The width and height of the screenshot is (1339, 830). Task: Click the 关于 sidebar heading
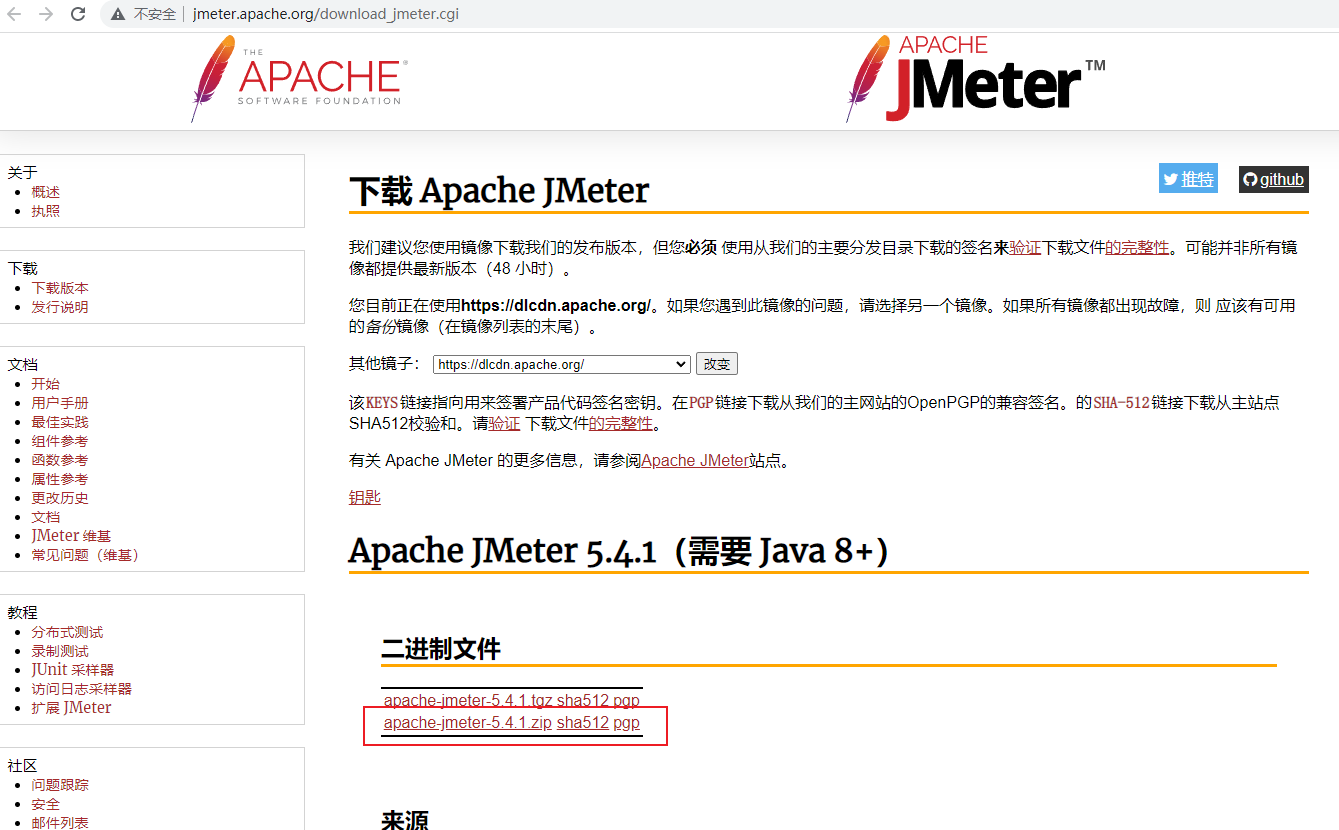(x=22, y=173)
